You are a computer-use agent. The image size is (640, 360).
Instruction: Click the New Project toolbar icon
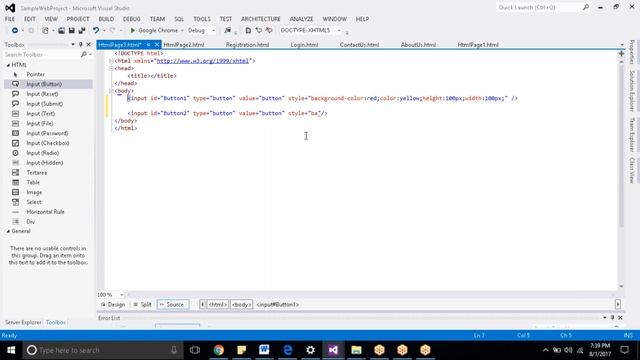[45, 31]
